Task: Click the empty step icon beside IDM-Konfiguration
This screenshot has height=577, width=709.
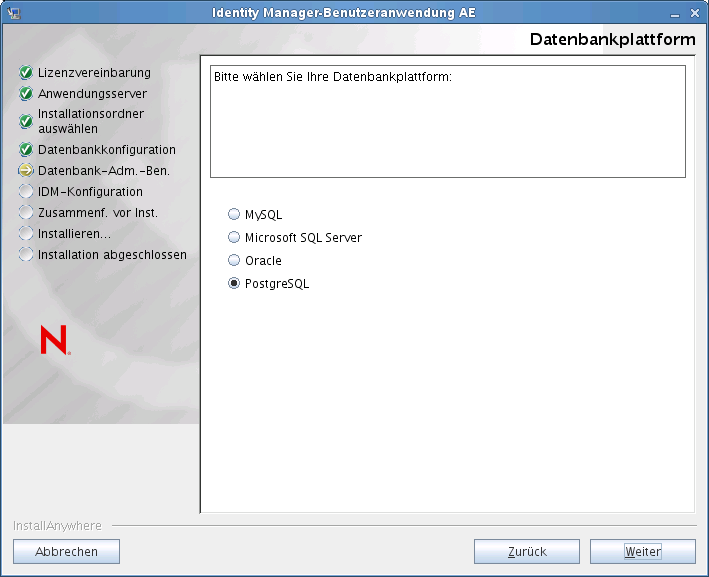Action: coord(26,191)
